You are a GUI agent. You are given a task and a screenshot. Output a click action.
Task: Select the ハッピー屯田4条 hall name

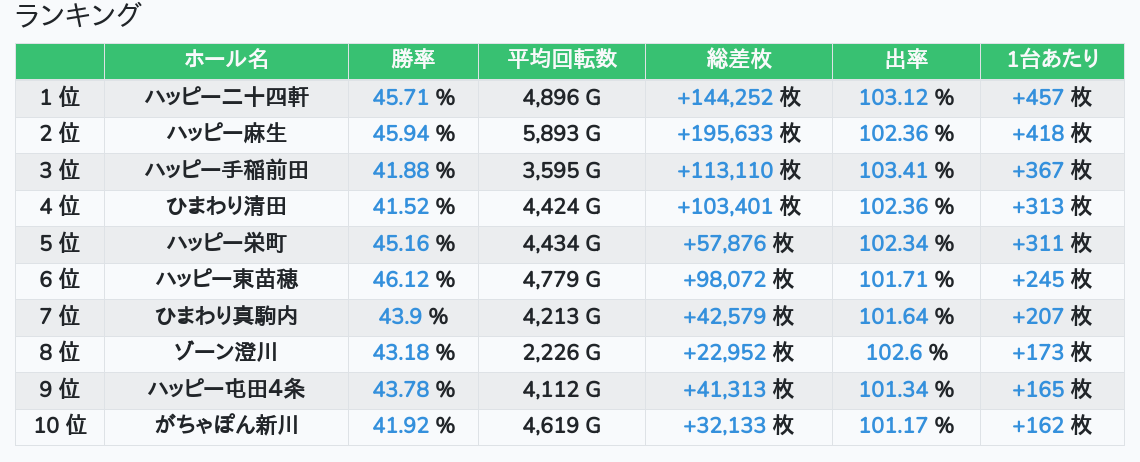tap(226, 390)
